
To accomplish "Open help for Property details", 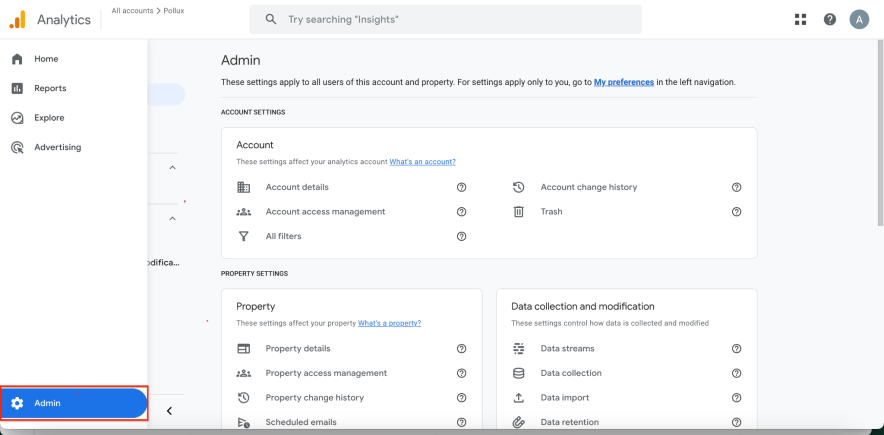I will [461, 349].
